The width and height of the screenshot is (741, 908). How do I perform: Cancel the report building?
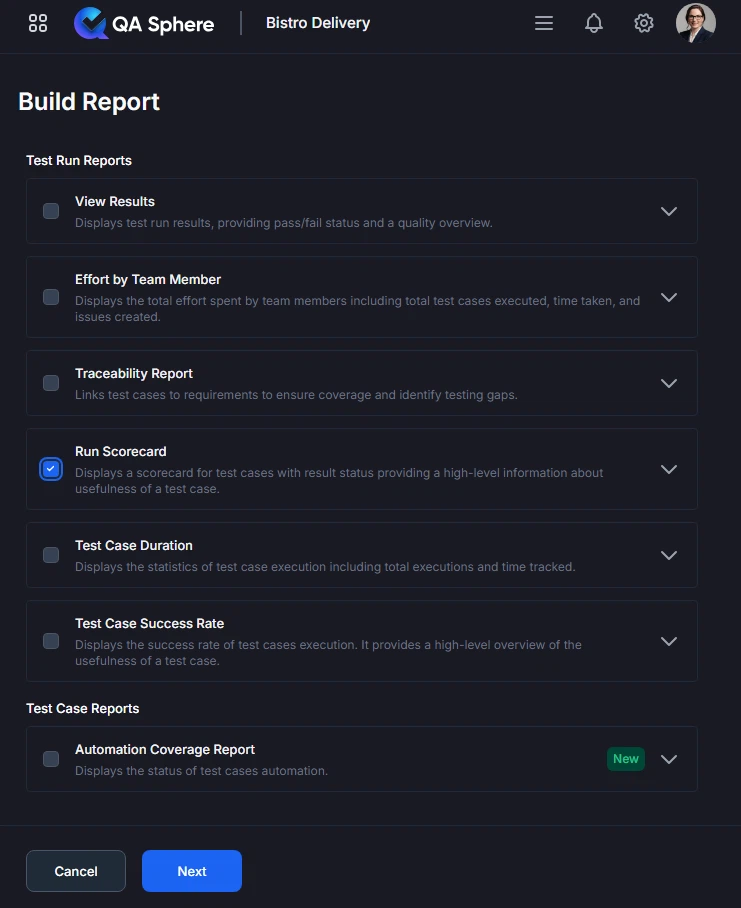click(75, 870)
